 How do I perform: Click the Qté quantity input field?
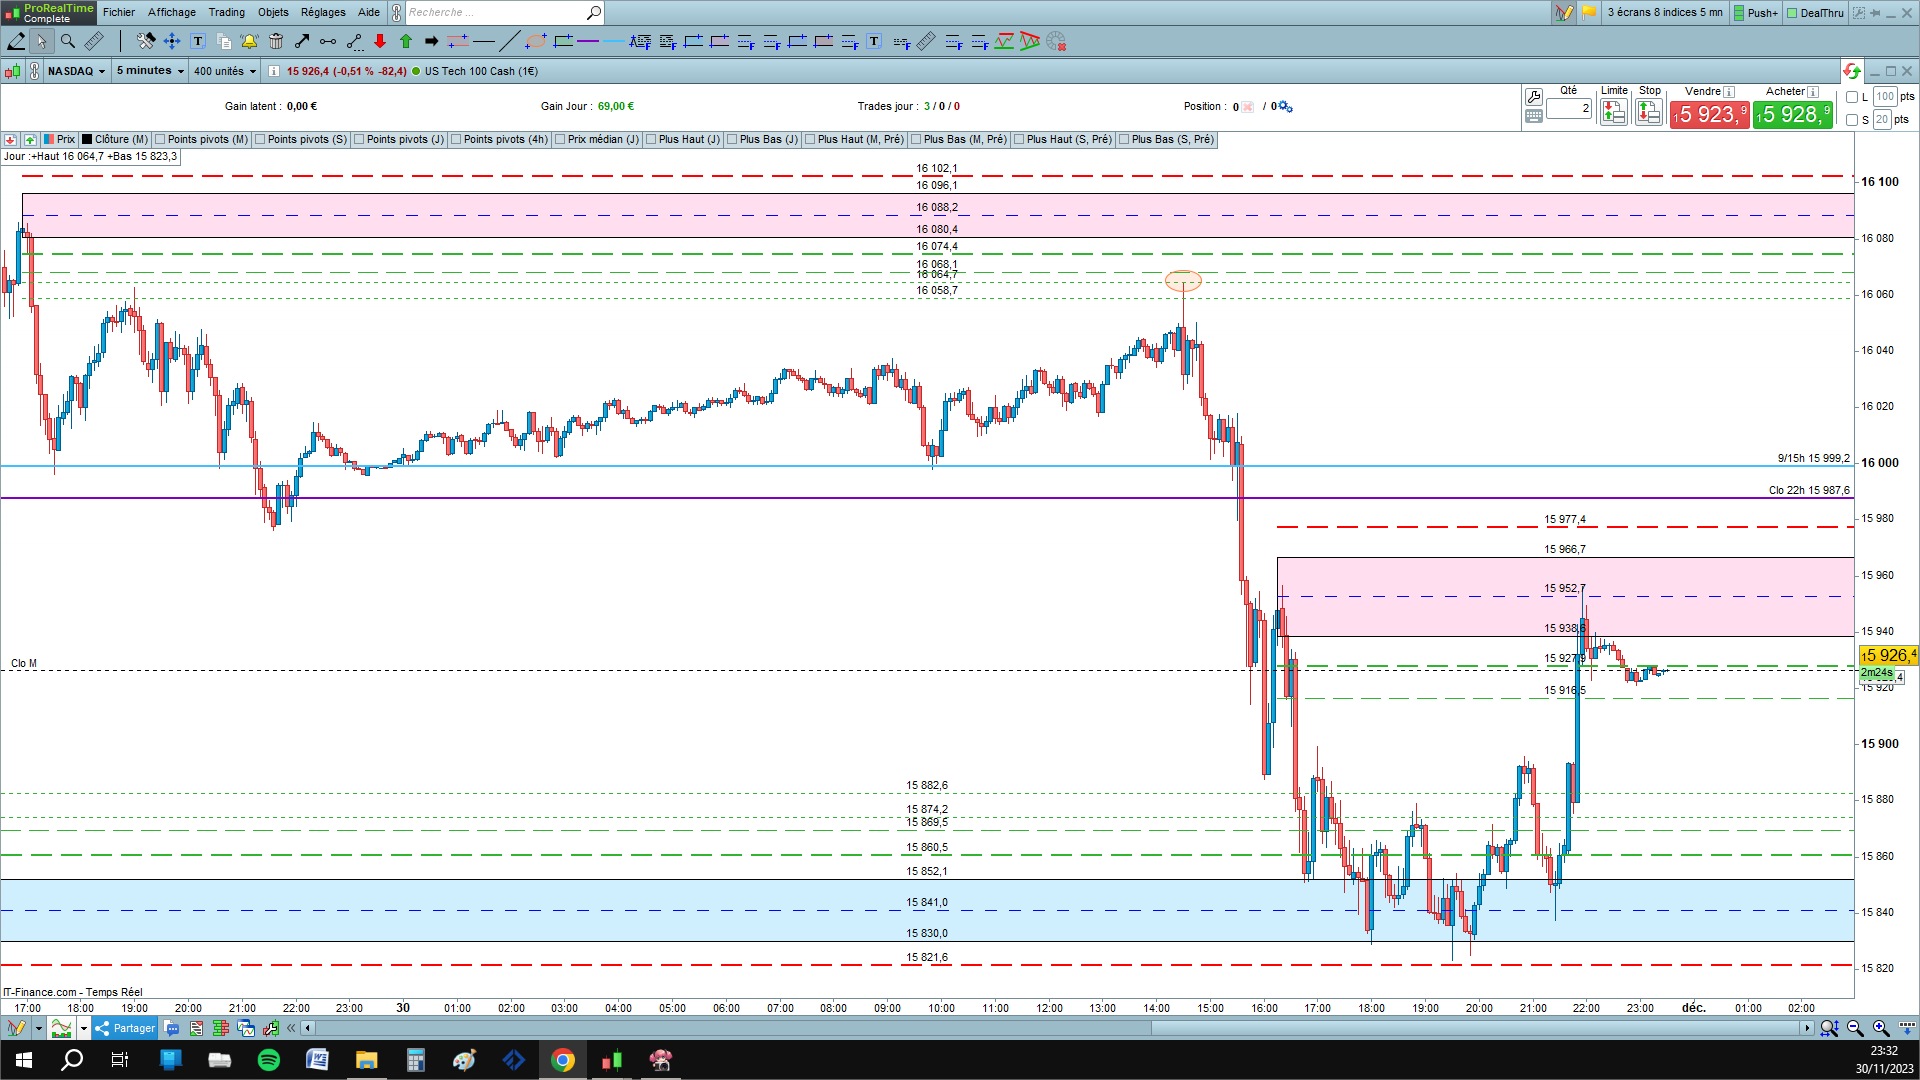1568,108
